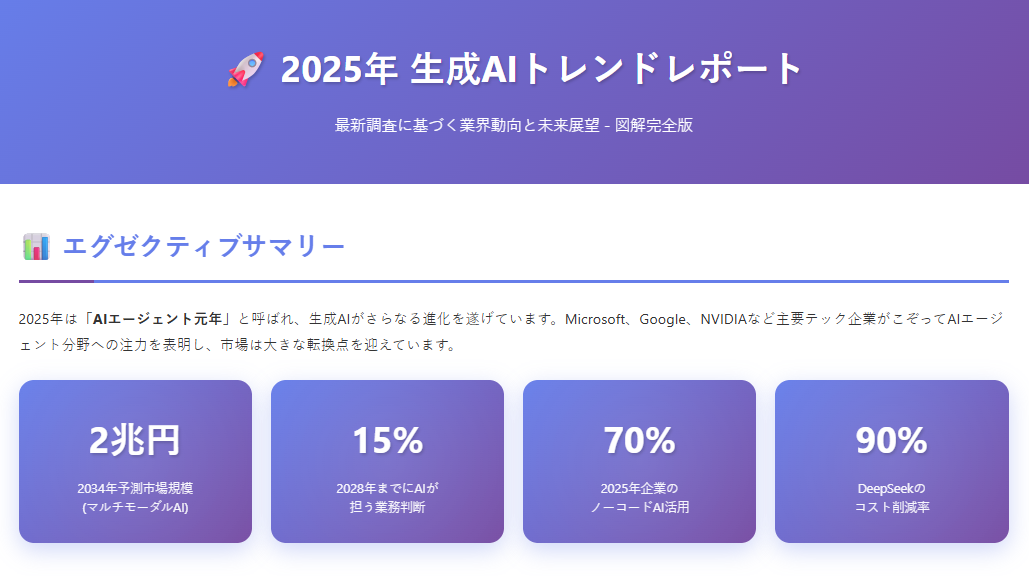Click the rocket emoji in the title

pyautogui.click(x=244, y=70)
